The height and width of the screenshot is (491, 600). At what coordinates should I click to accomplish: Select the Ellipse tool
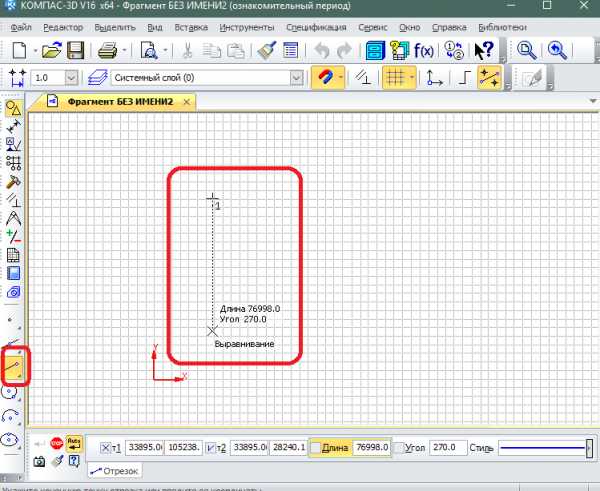(x=10, y=440)
